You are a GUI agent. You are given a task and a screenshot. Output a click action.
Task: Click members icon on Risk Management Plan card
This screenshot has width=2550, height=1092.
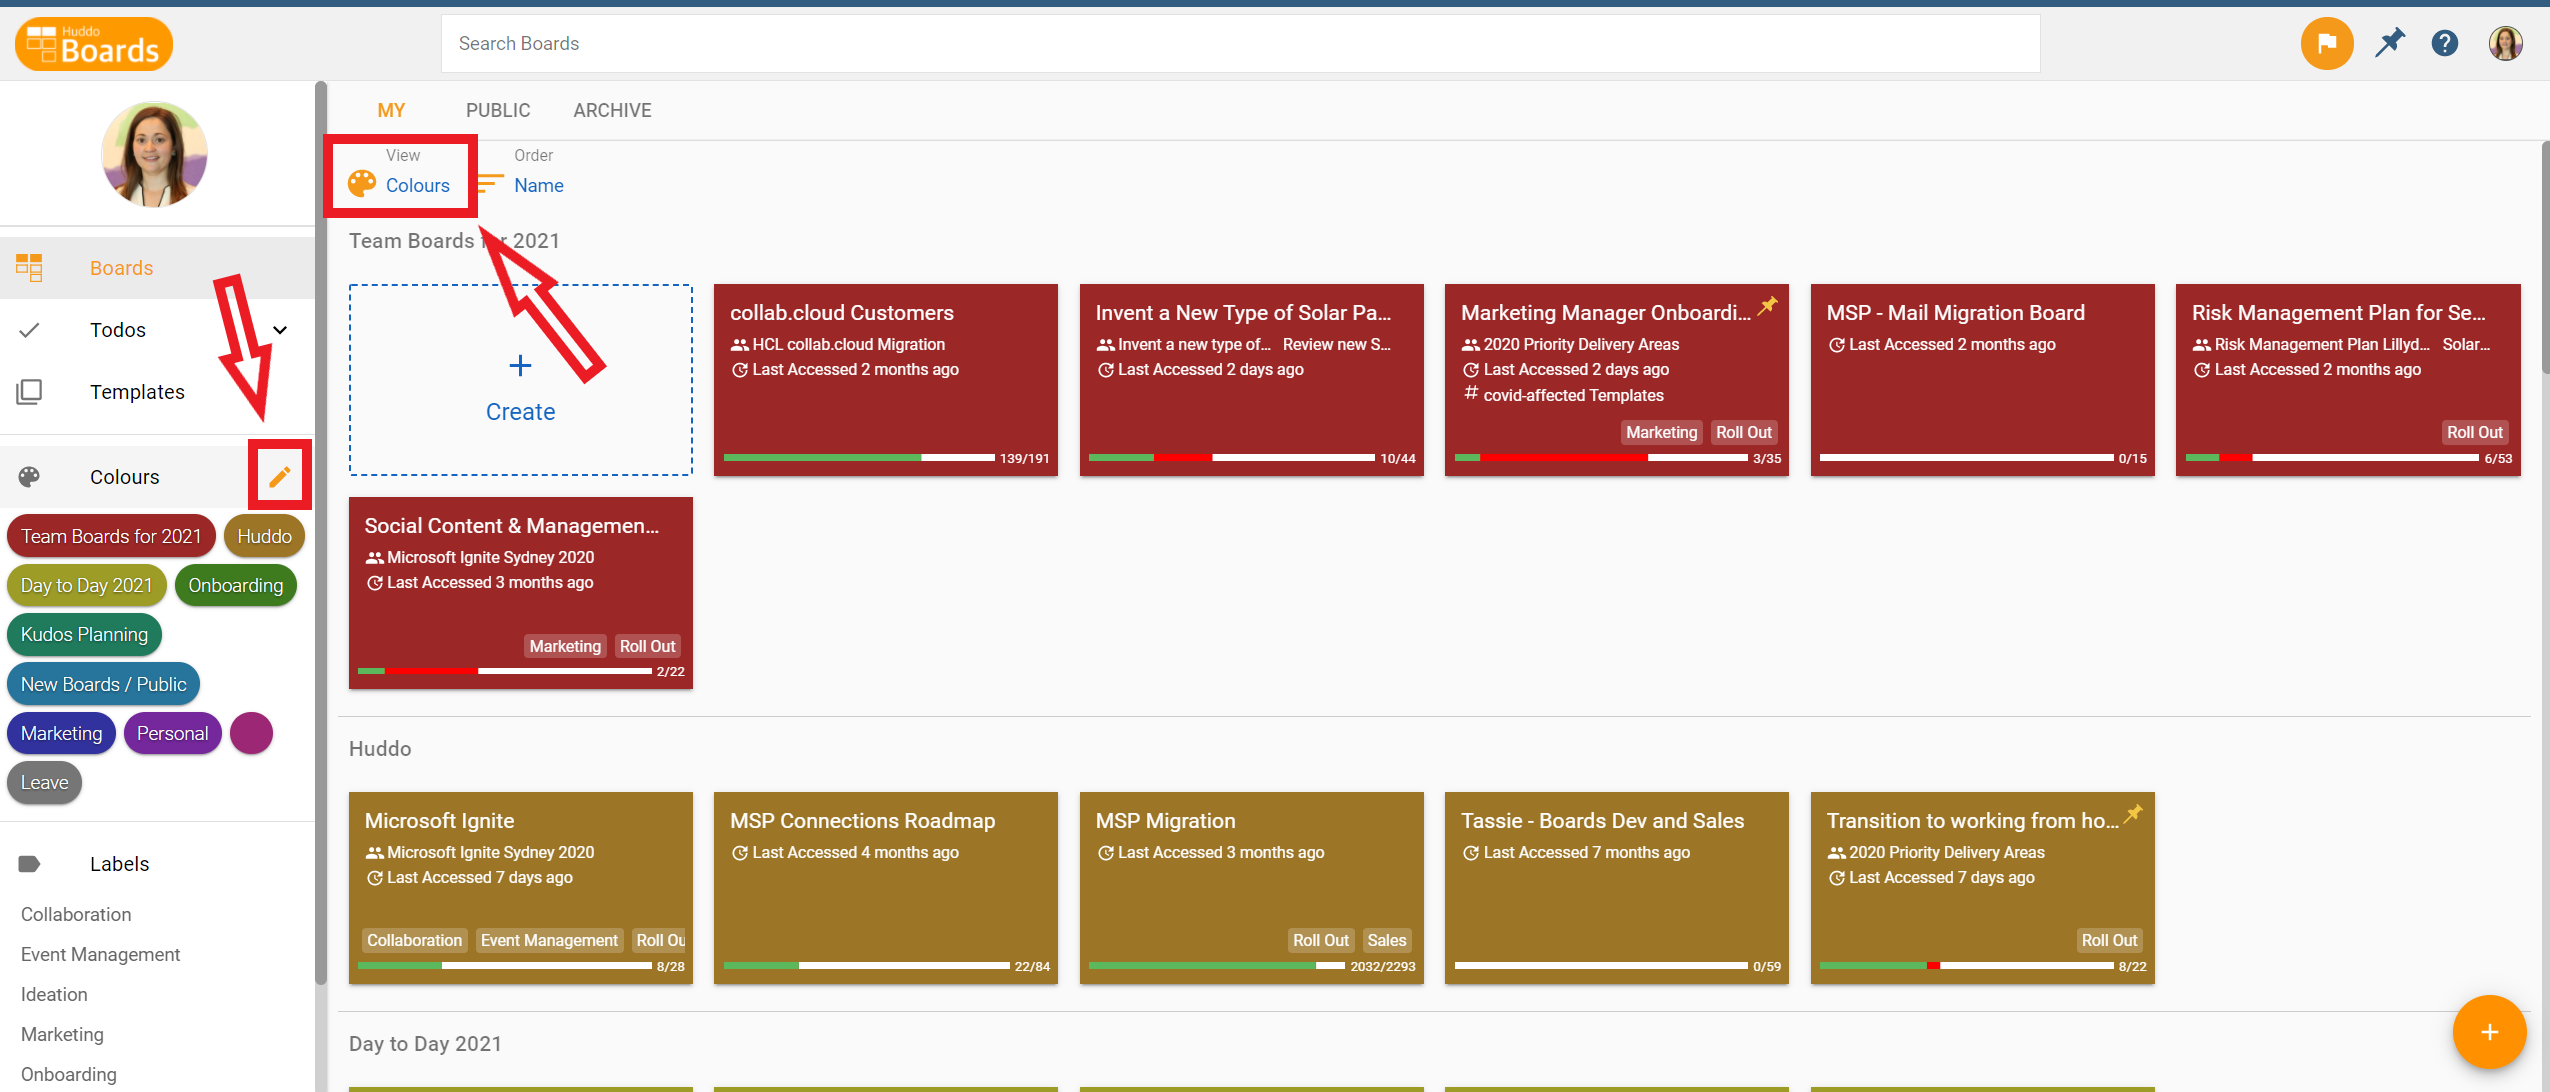point(2202,345)
